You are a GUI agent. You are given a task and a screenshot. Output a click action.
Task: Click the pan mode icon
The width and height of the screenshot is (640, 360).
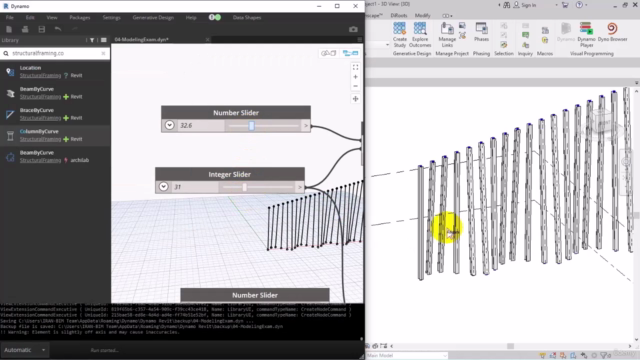356,99
